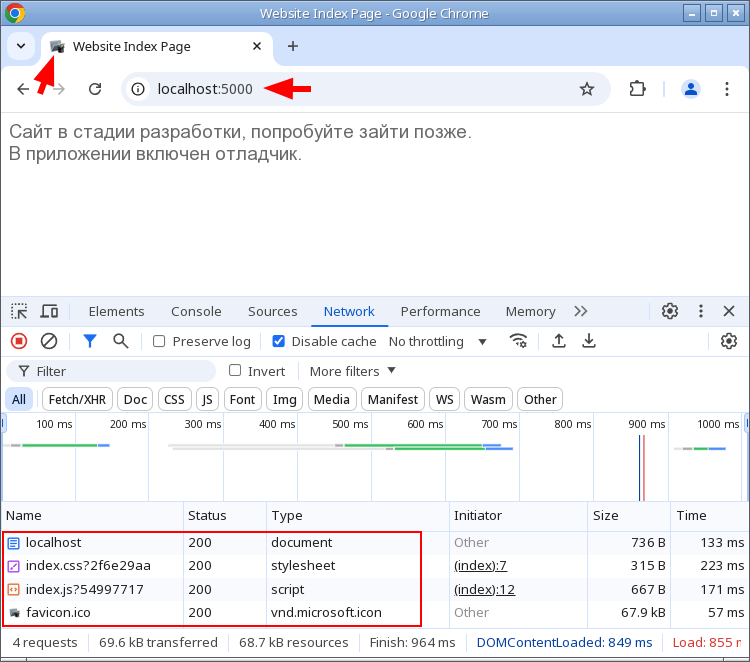The height and width of the screenshot is (662, 750).
Task: Open Chrome's three-dot menu
Action: pos(727,89)
